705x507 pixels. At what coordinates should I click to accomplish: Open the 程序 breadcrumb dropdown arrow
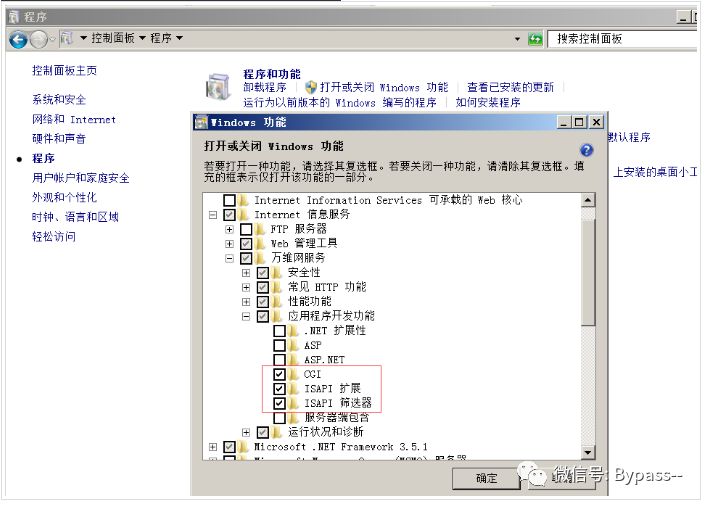coord(179,38)
